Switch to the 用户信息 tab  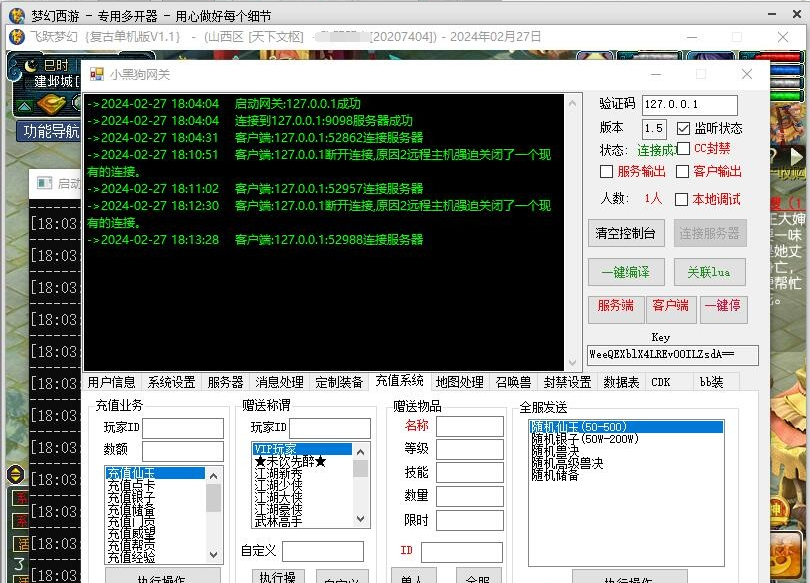tap(111, 382)
